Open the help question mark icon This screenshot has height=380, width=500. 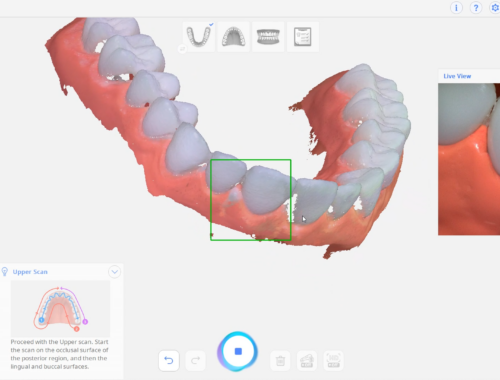476,7
